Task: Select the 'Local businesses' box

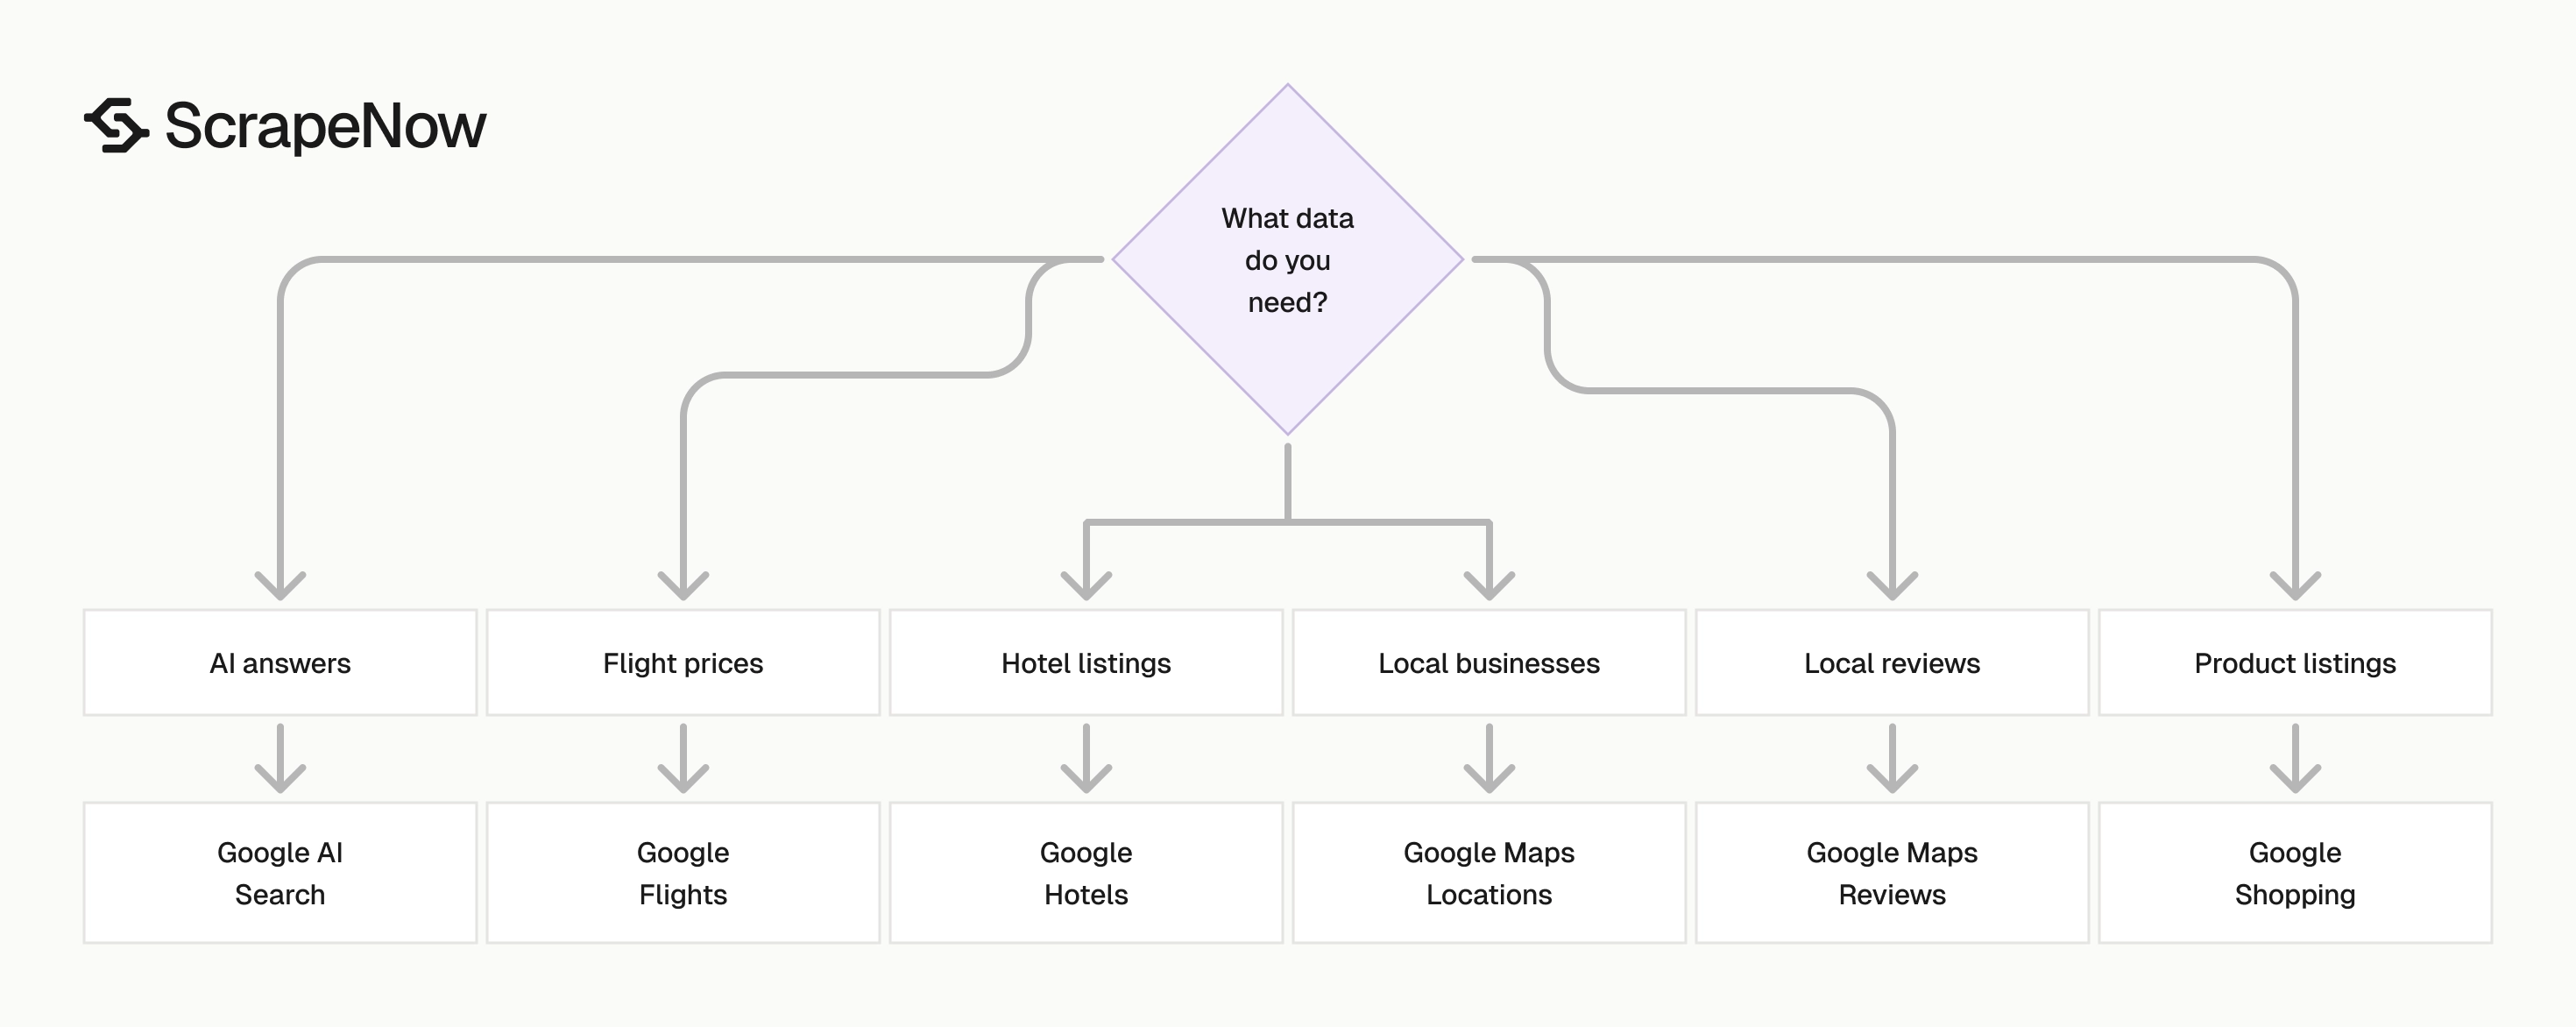Action: click(x=1489, y=663)
